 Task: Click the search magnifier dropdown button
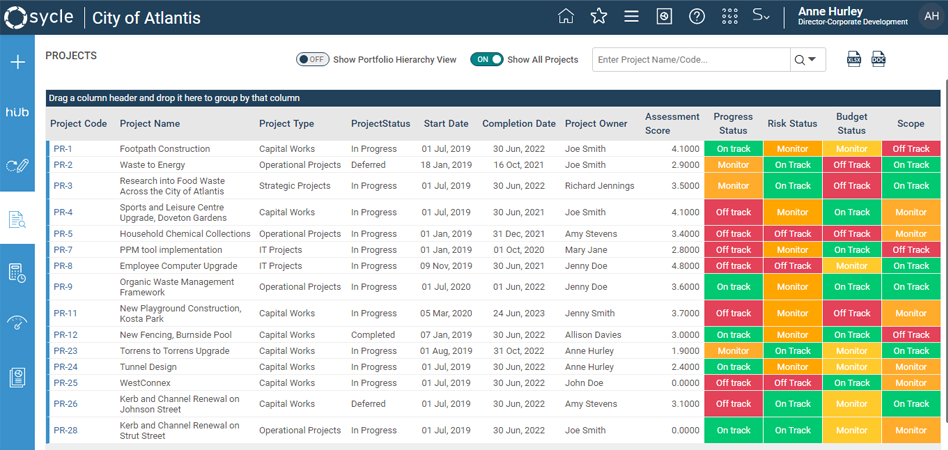807,60
